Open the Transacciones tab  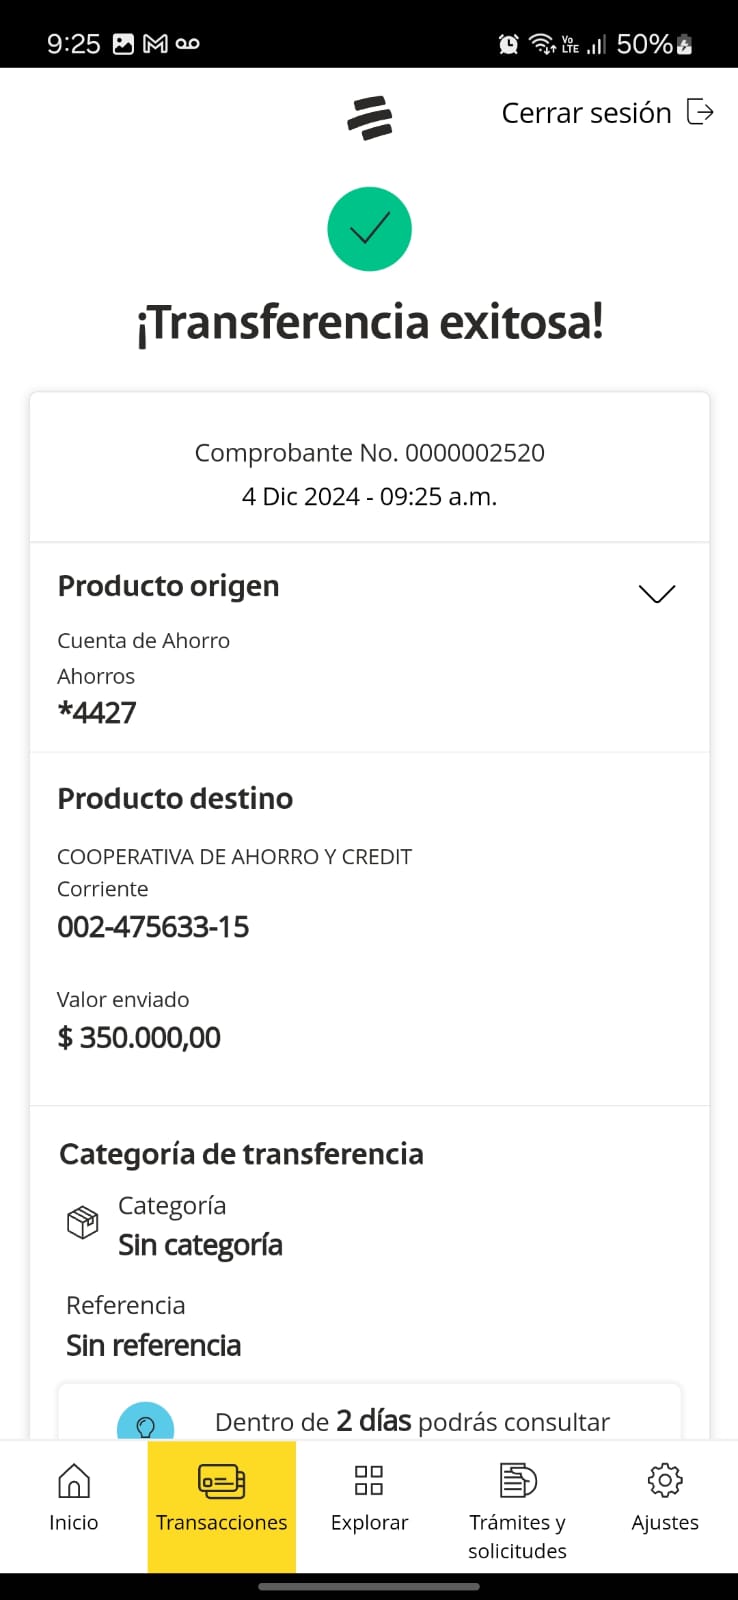pos(222,1505)
